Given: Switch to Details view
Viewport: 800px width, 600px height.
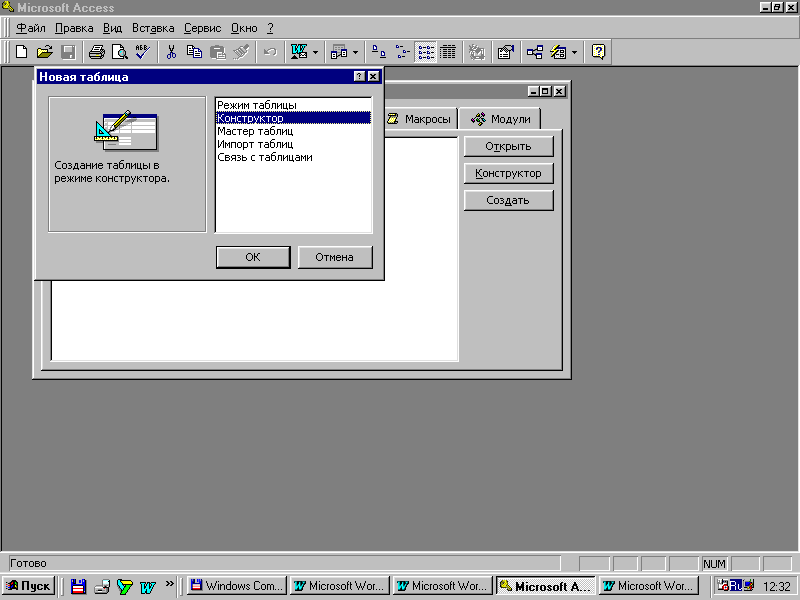Looking at the screenshot, I should [x=448, y=52].
